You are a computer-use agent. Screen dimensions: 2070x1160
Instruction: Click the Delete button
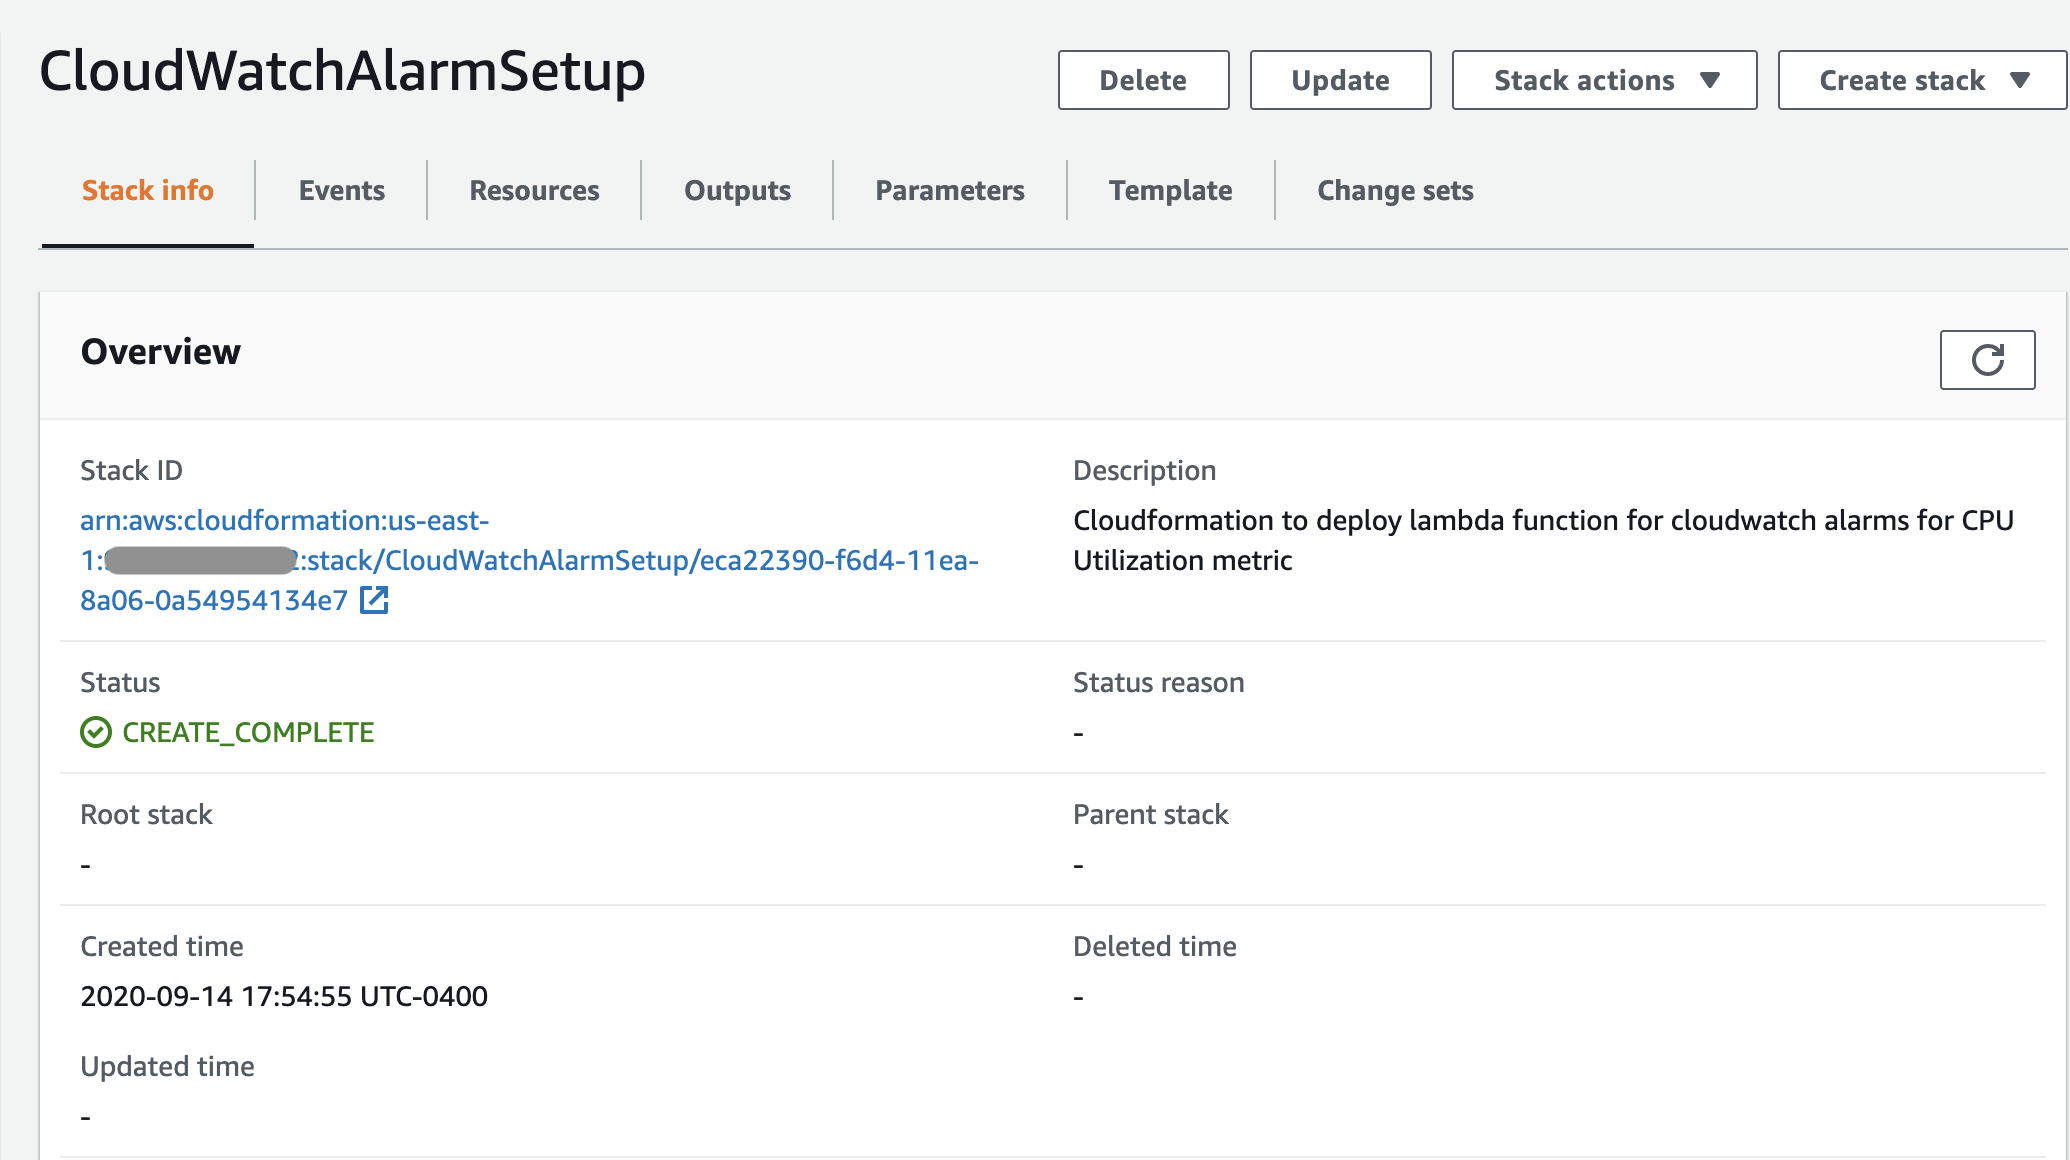click(1142, 80)
